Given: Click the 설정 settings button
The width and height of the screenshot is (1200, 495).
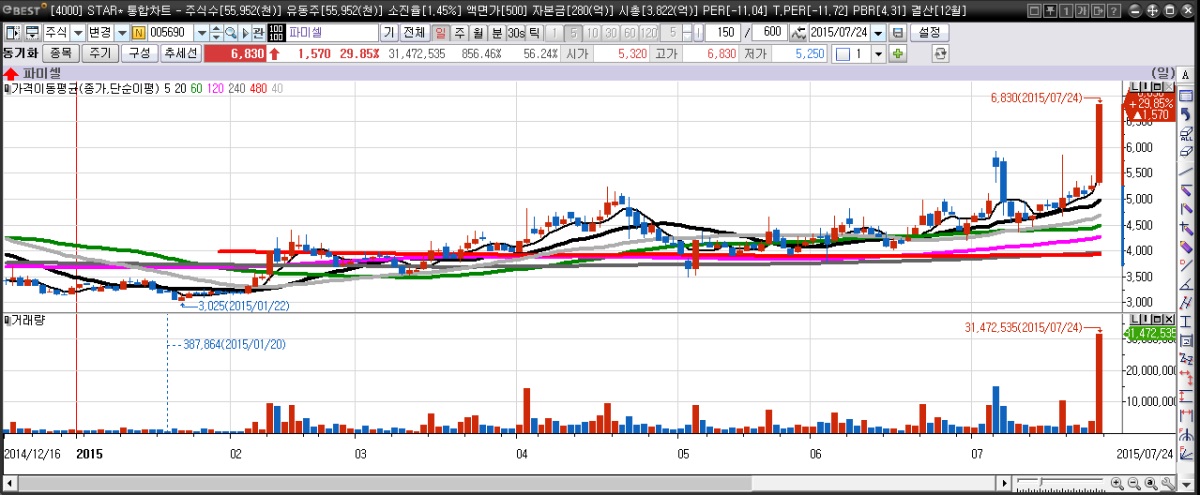Looking at the screenshot, I should coord(930,33).
